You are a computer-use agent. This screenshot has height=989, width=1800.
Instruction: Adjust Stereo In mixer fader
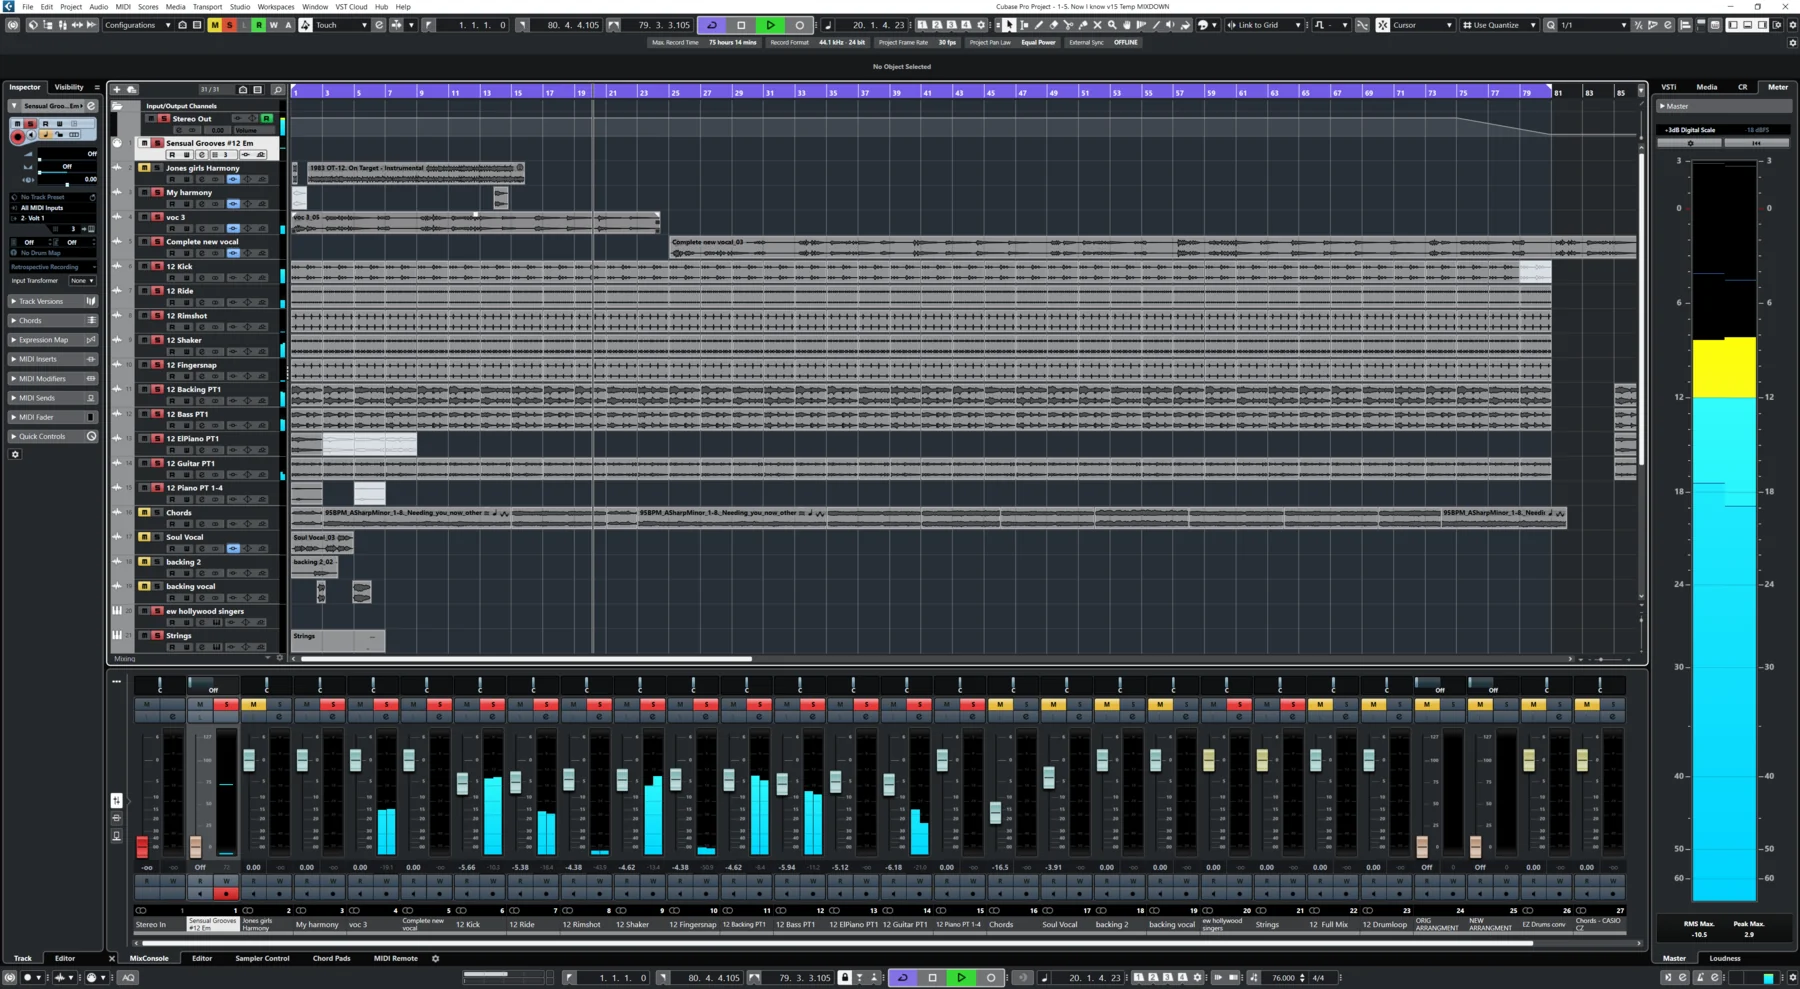tap(142, 846)
